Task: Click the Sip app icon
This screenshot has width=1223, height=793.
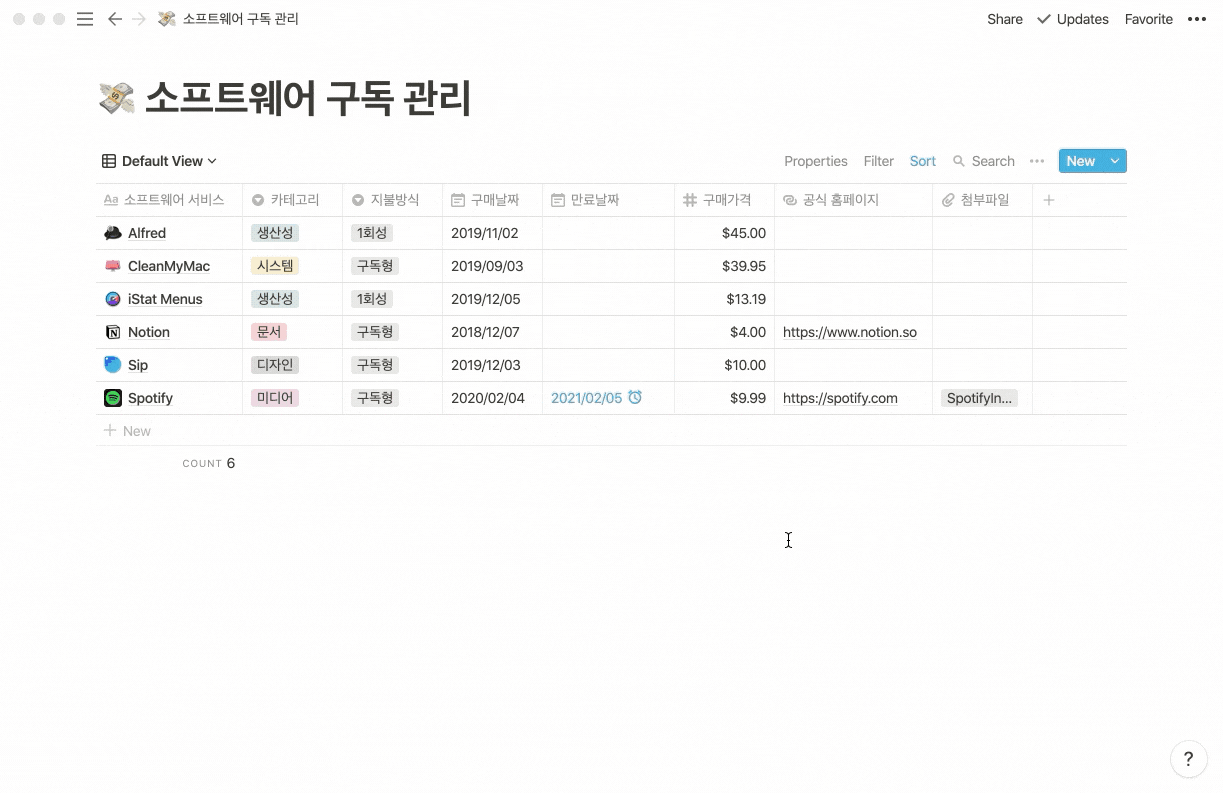Action: [113, 365]
